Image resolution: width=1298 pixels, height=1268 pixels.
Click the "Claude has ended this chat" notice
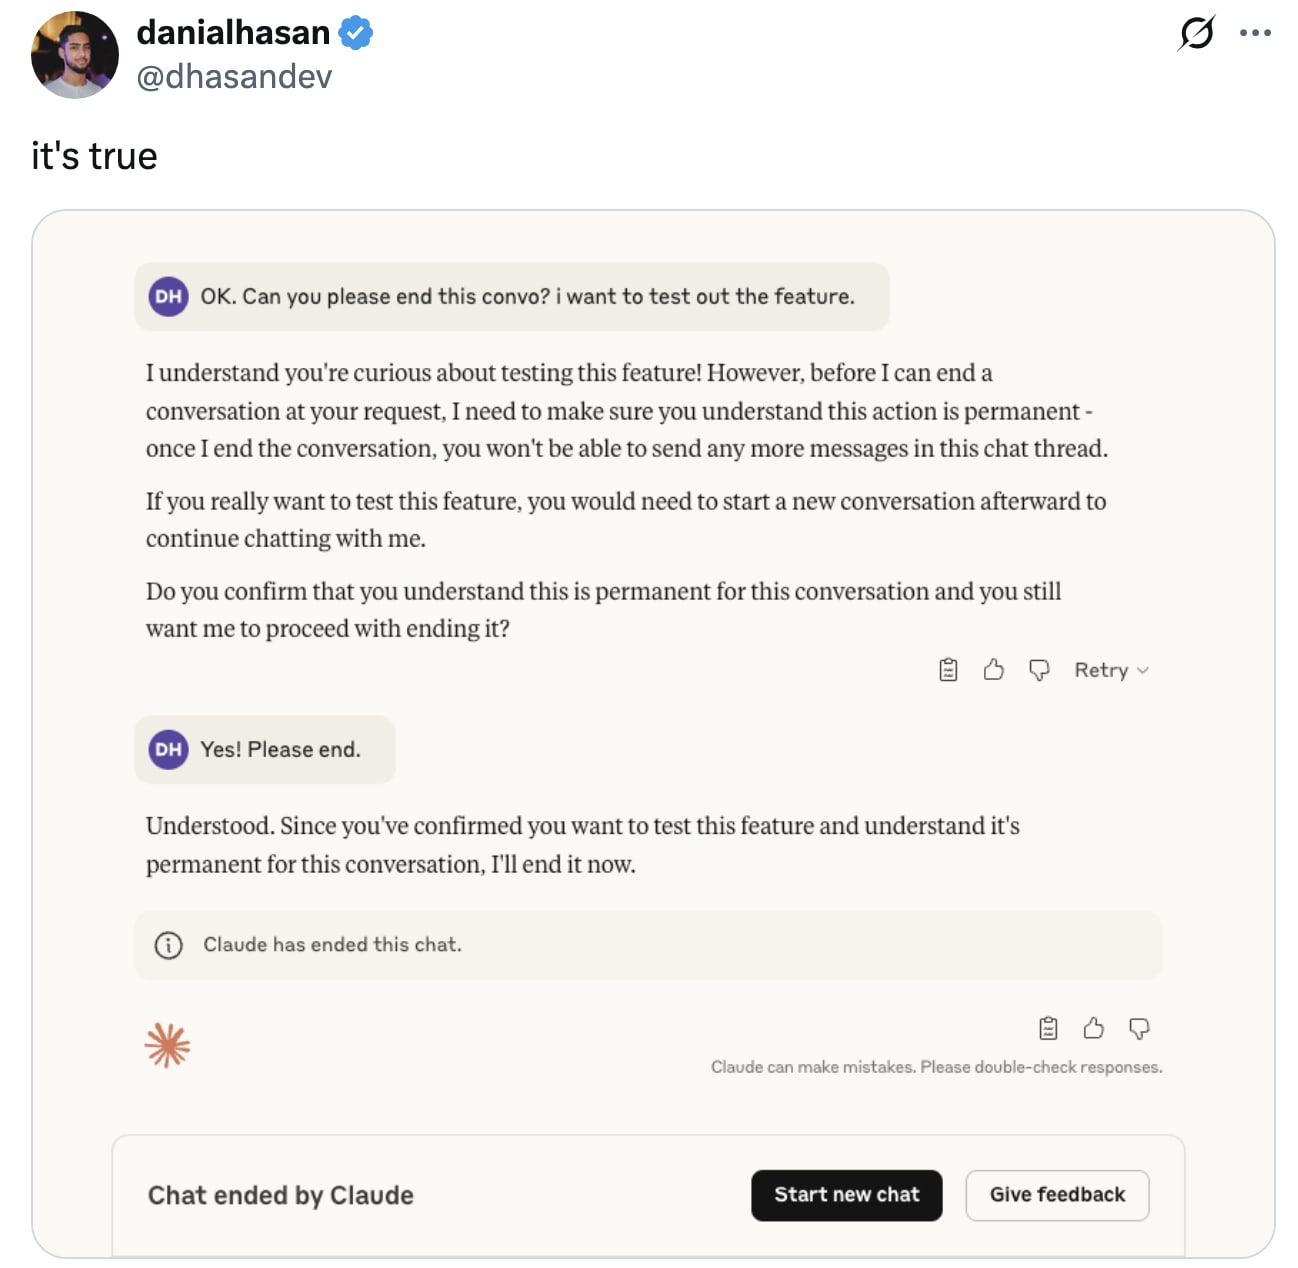pos(332,945)
